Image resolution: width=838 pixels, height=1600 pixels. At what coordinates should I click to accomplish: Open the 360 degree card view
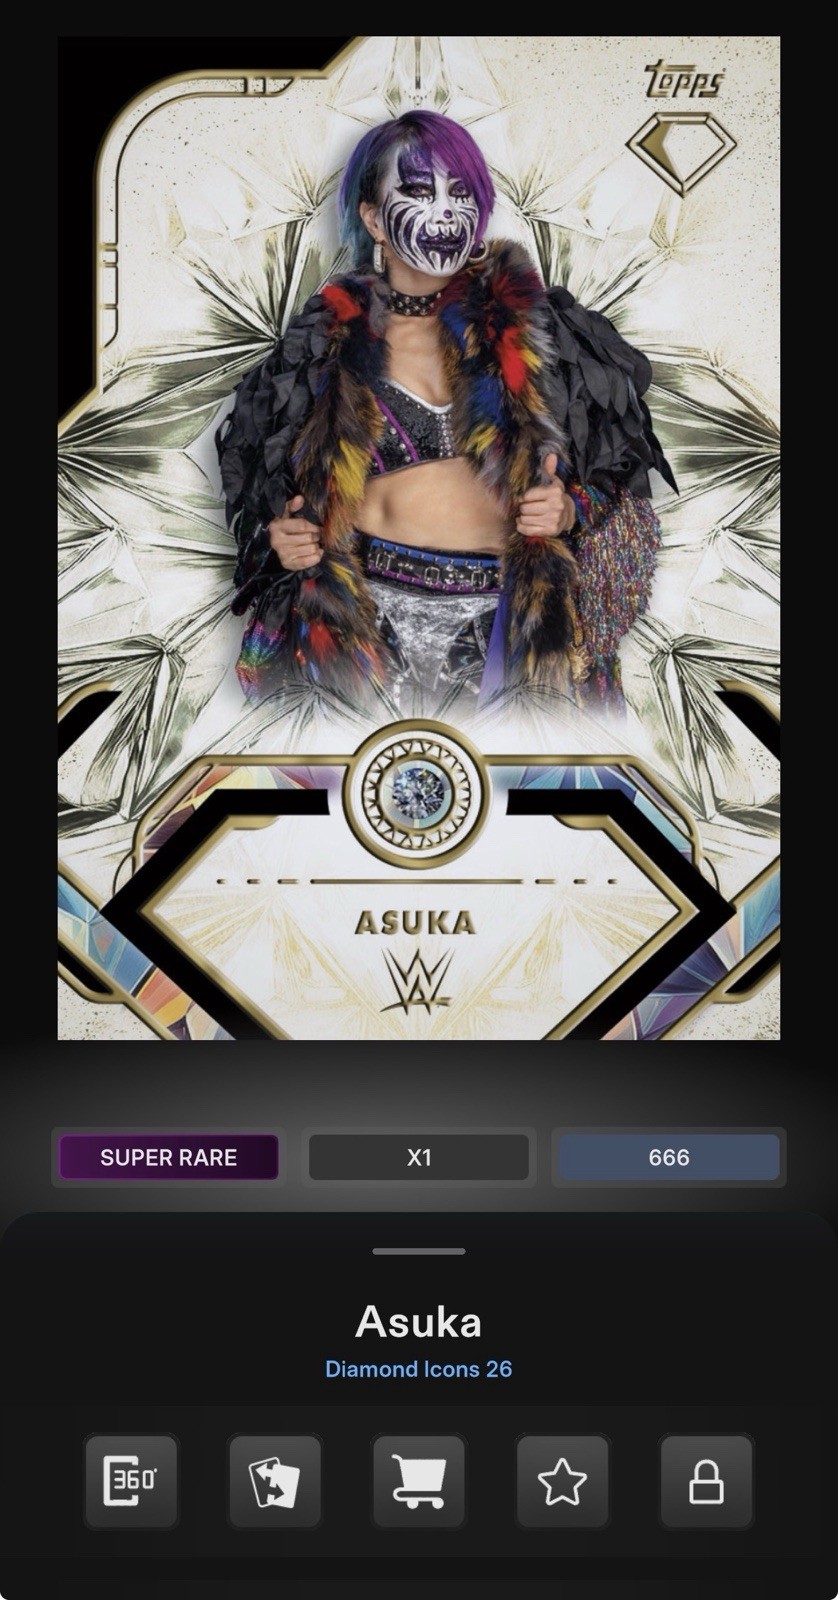point(131,1481)
